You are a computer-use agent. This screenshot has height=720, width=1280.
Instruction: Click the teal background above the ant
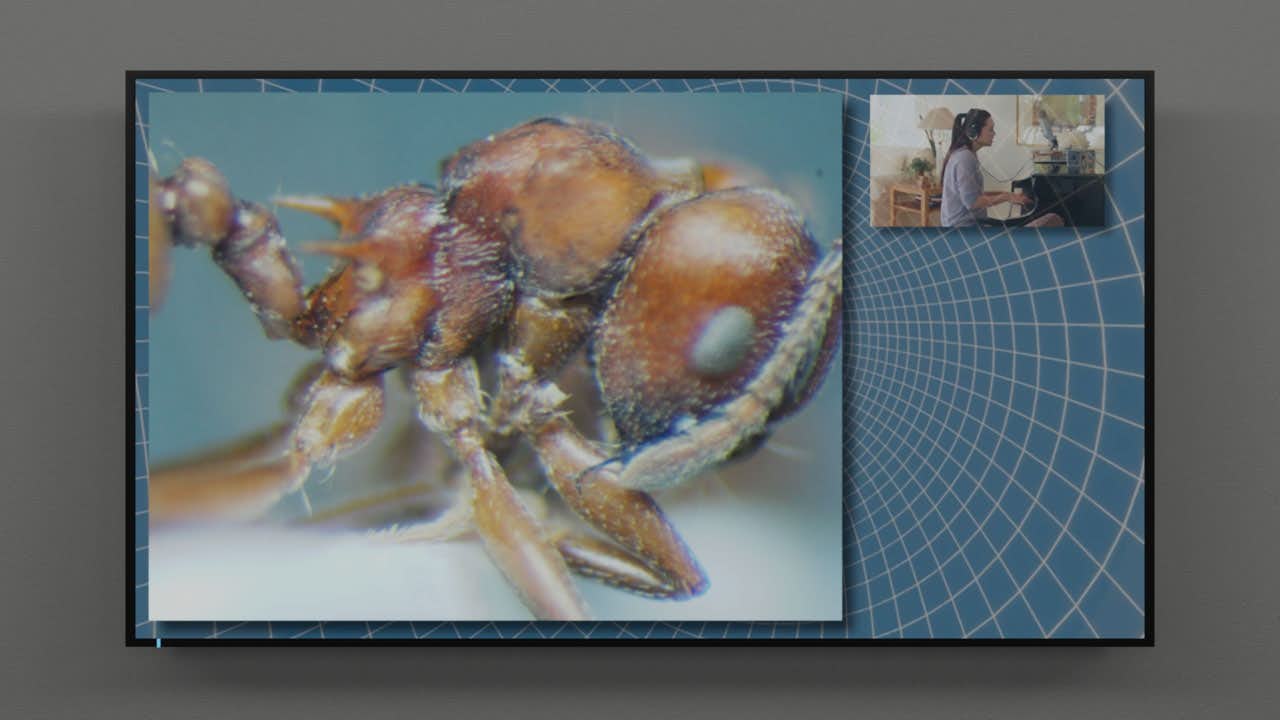[x=300, y=130]
